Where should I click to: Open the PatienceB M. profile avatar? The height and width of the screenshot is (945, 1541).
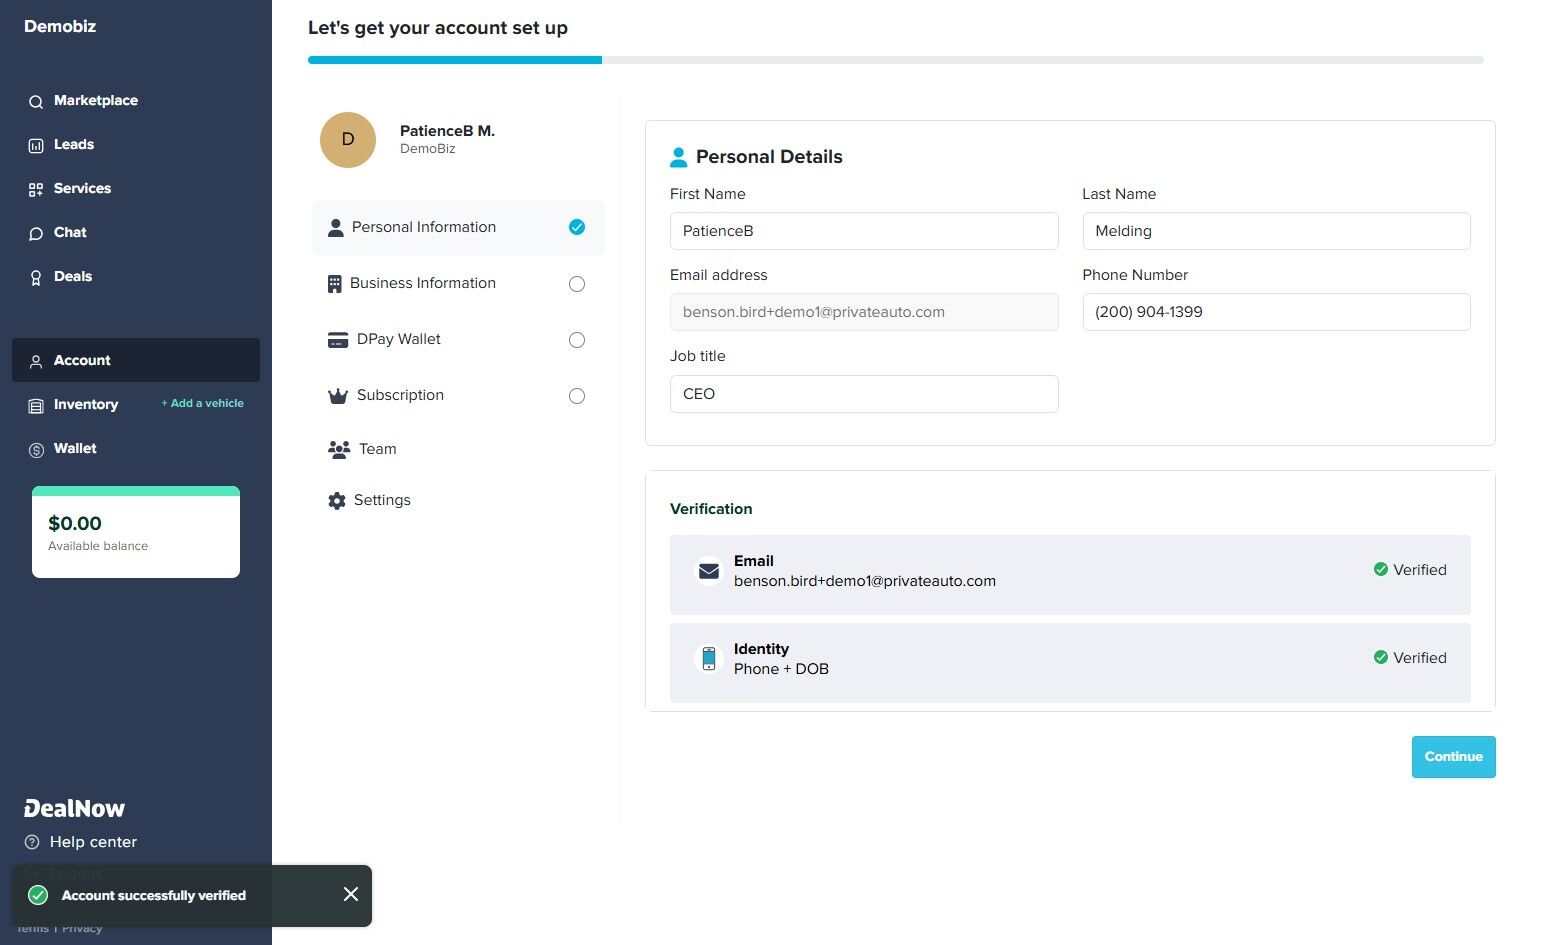pyautogui.click(x=347, y=140)
